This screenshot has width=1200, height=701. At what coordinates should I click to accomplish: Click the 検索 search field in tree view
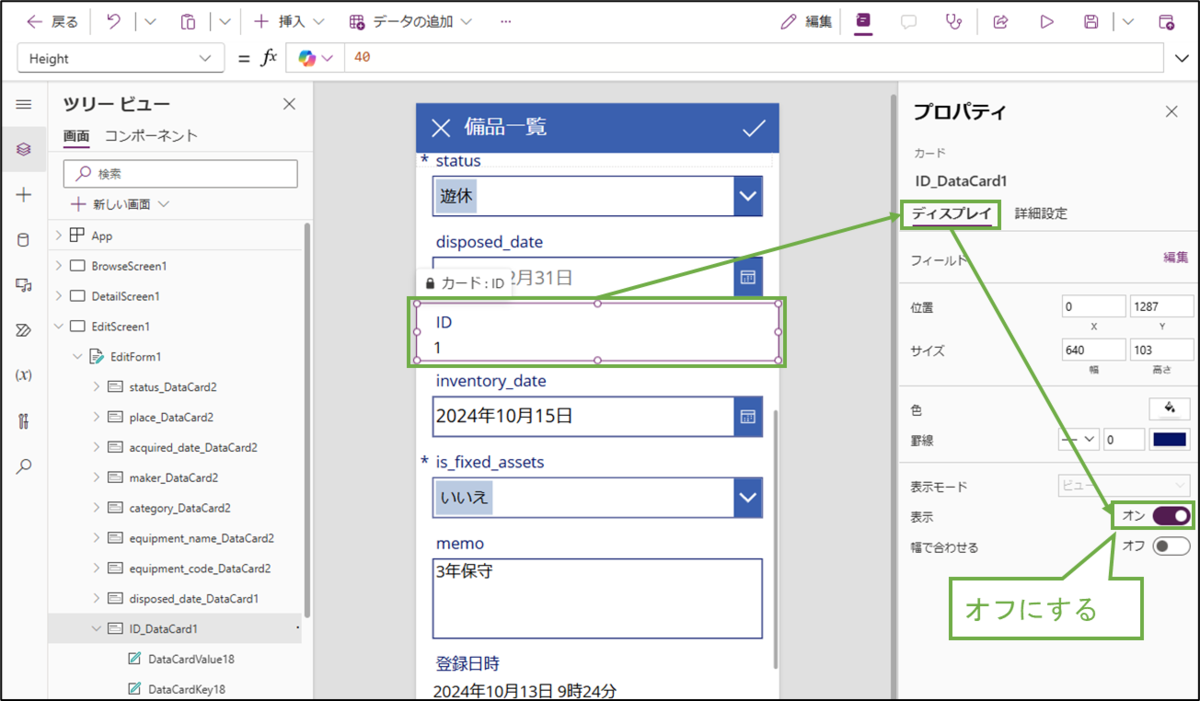pos(180,173)
